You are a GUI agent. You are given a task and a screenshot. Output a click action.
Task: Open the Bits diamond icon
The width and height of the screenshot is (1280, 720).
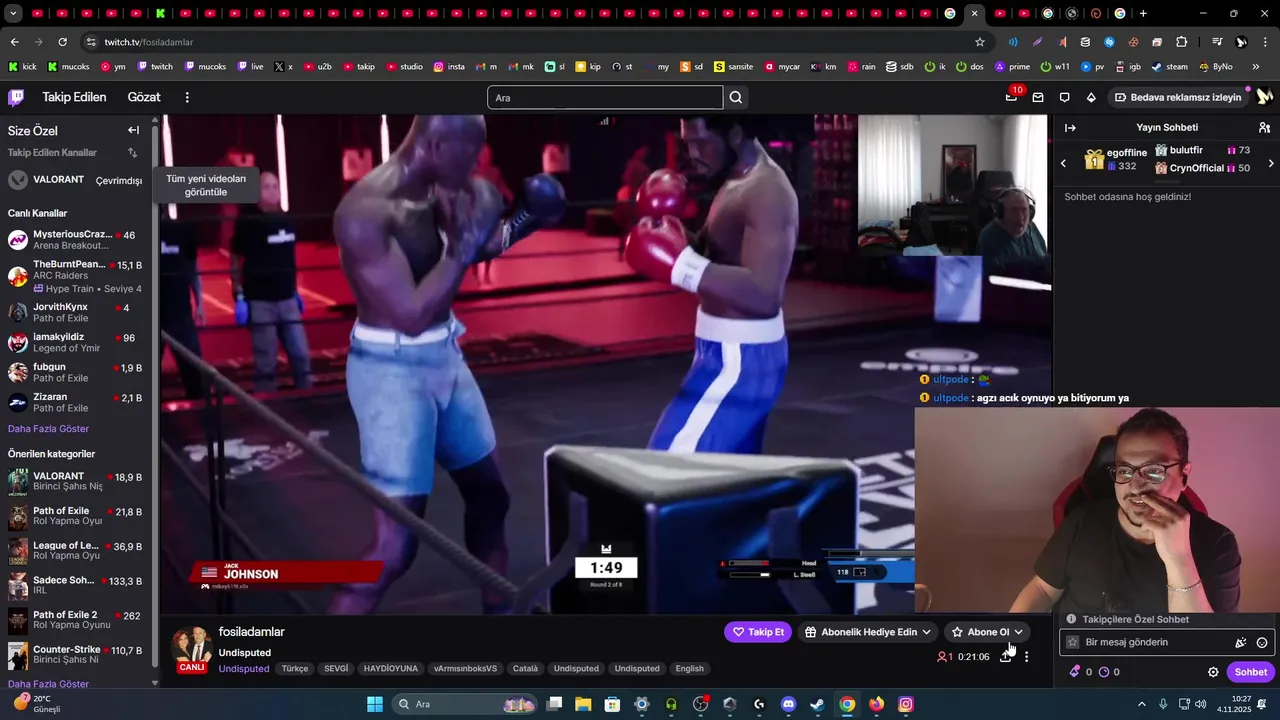[x=1091, y=97]
